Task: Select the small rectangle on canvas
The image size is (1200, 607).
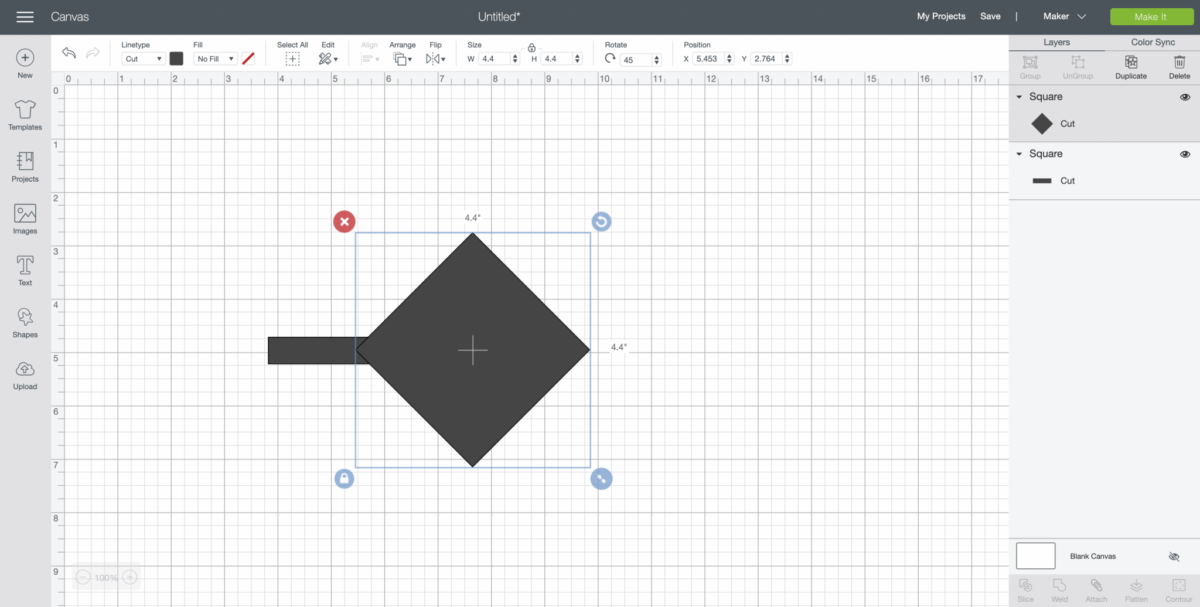Action: 311,350
